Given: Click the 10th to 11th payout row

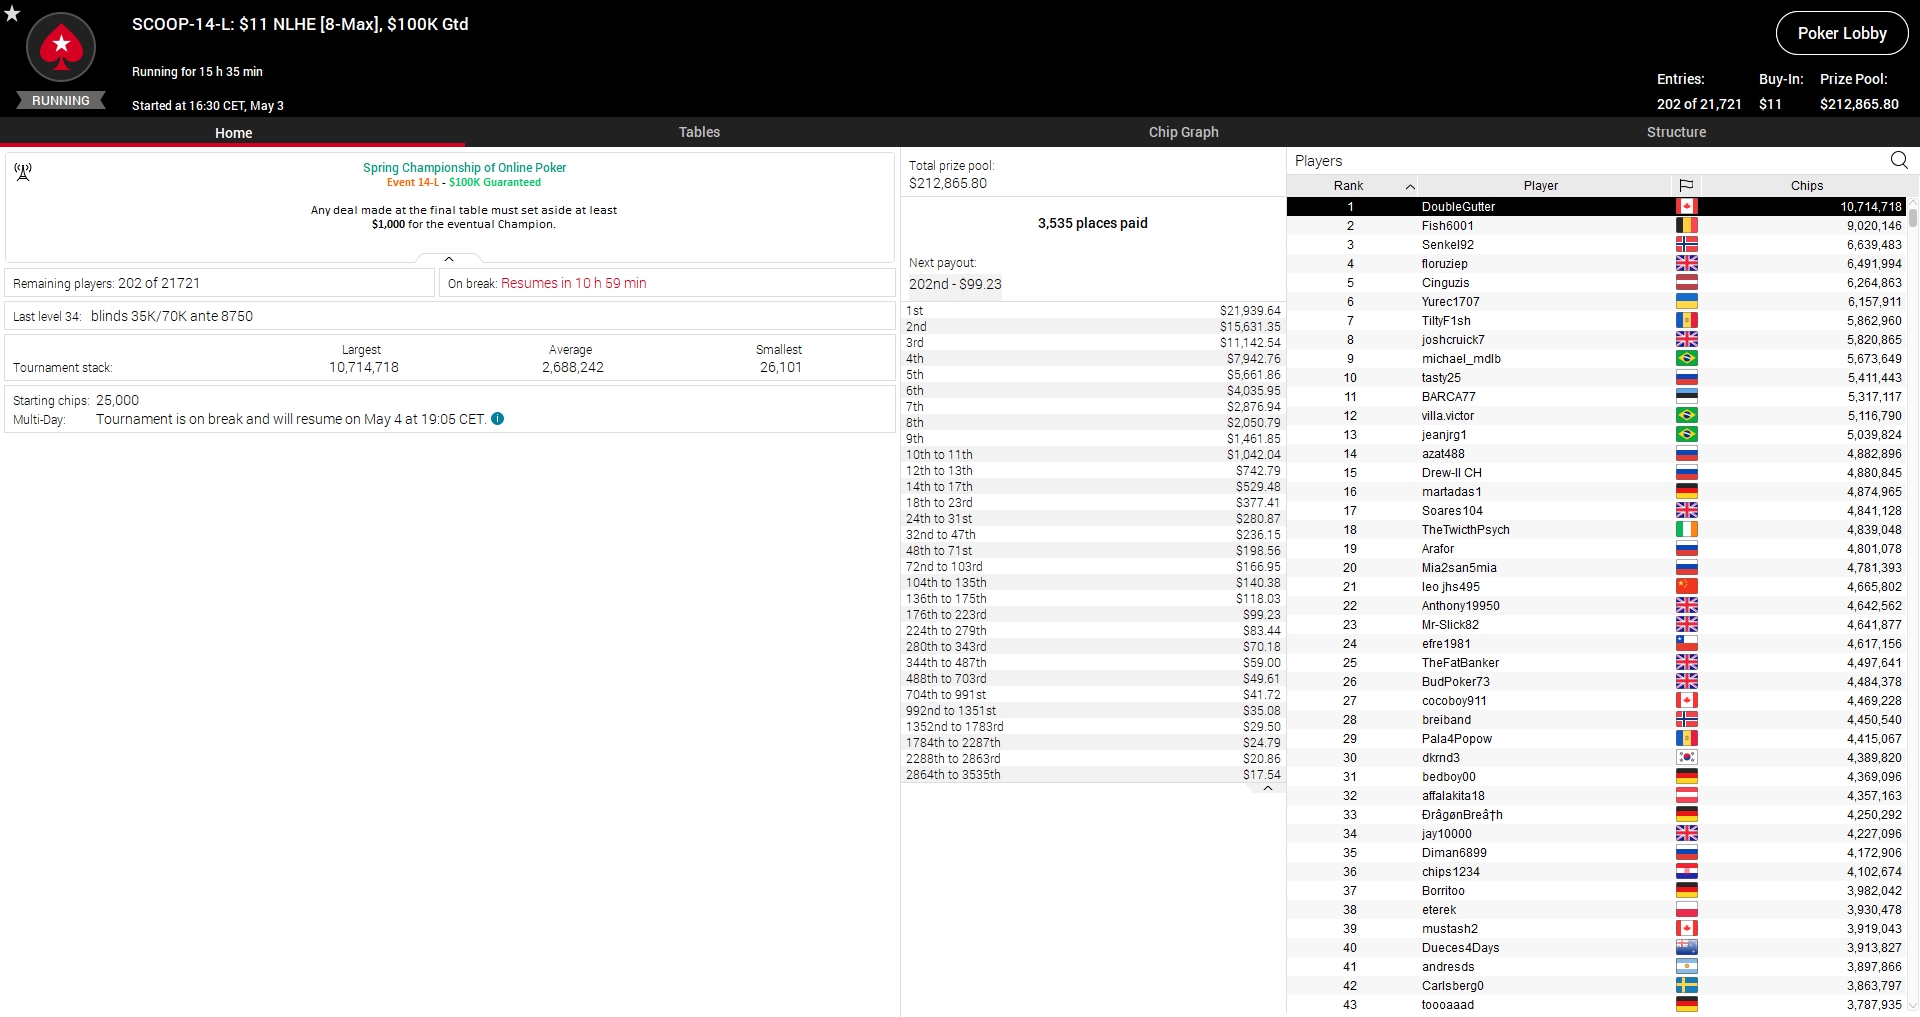Looking at the screenshot, I should click(x=1093, y=454).
